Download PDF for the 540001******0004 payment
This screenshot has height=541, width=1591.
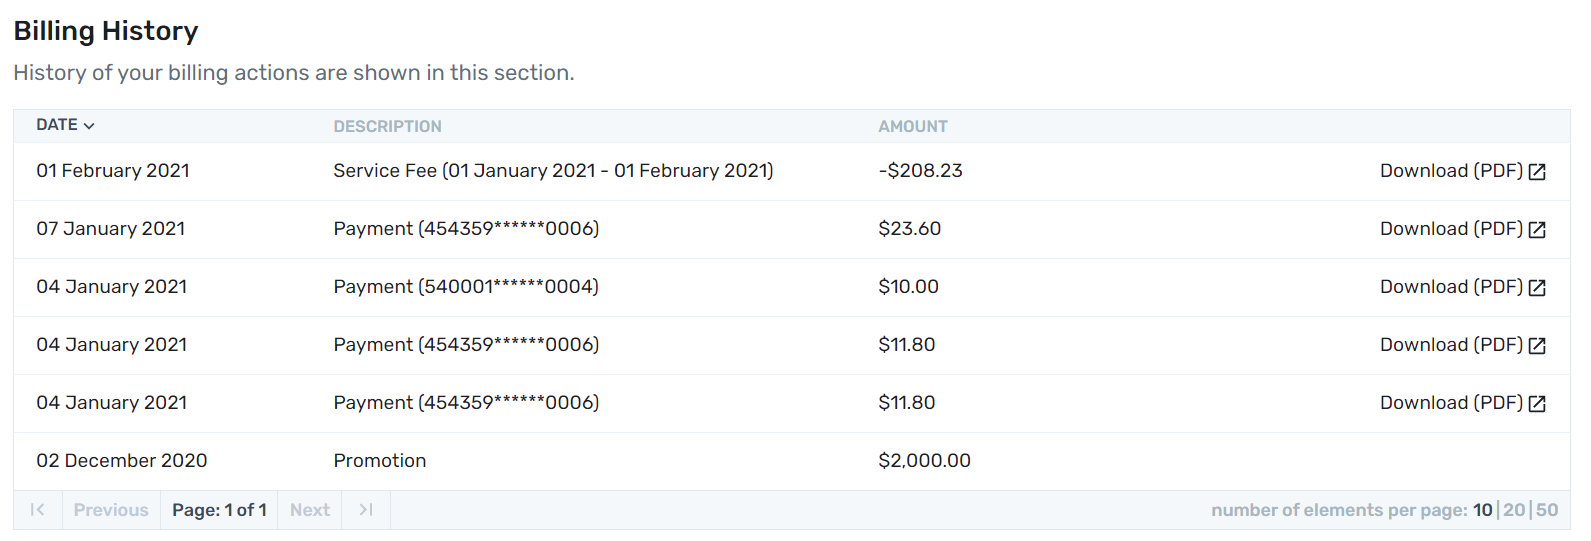coord(1451,287)
